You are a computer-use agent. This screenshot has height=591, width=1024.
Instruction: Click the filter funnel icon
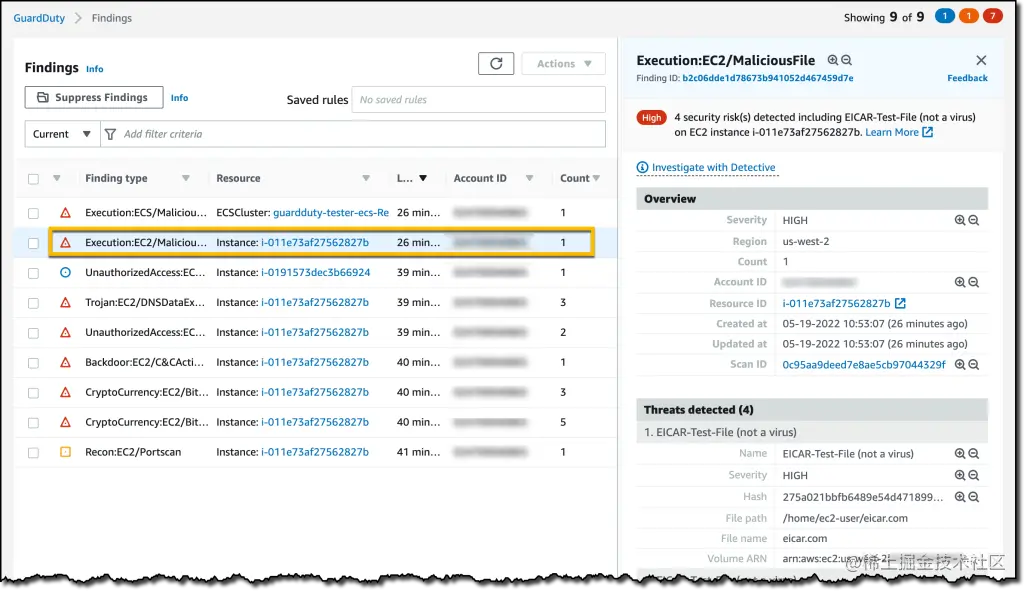tap(110, 134)
